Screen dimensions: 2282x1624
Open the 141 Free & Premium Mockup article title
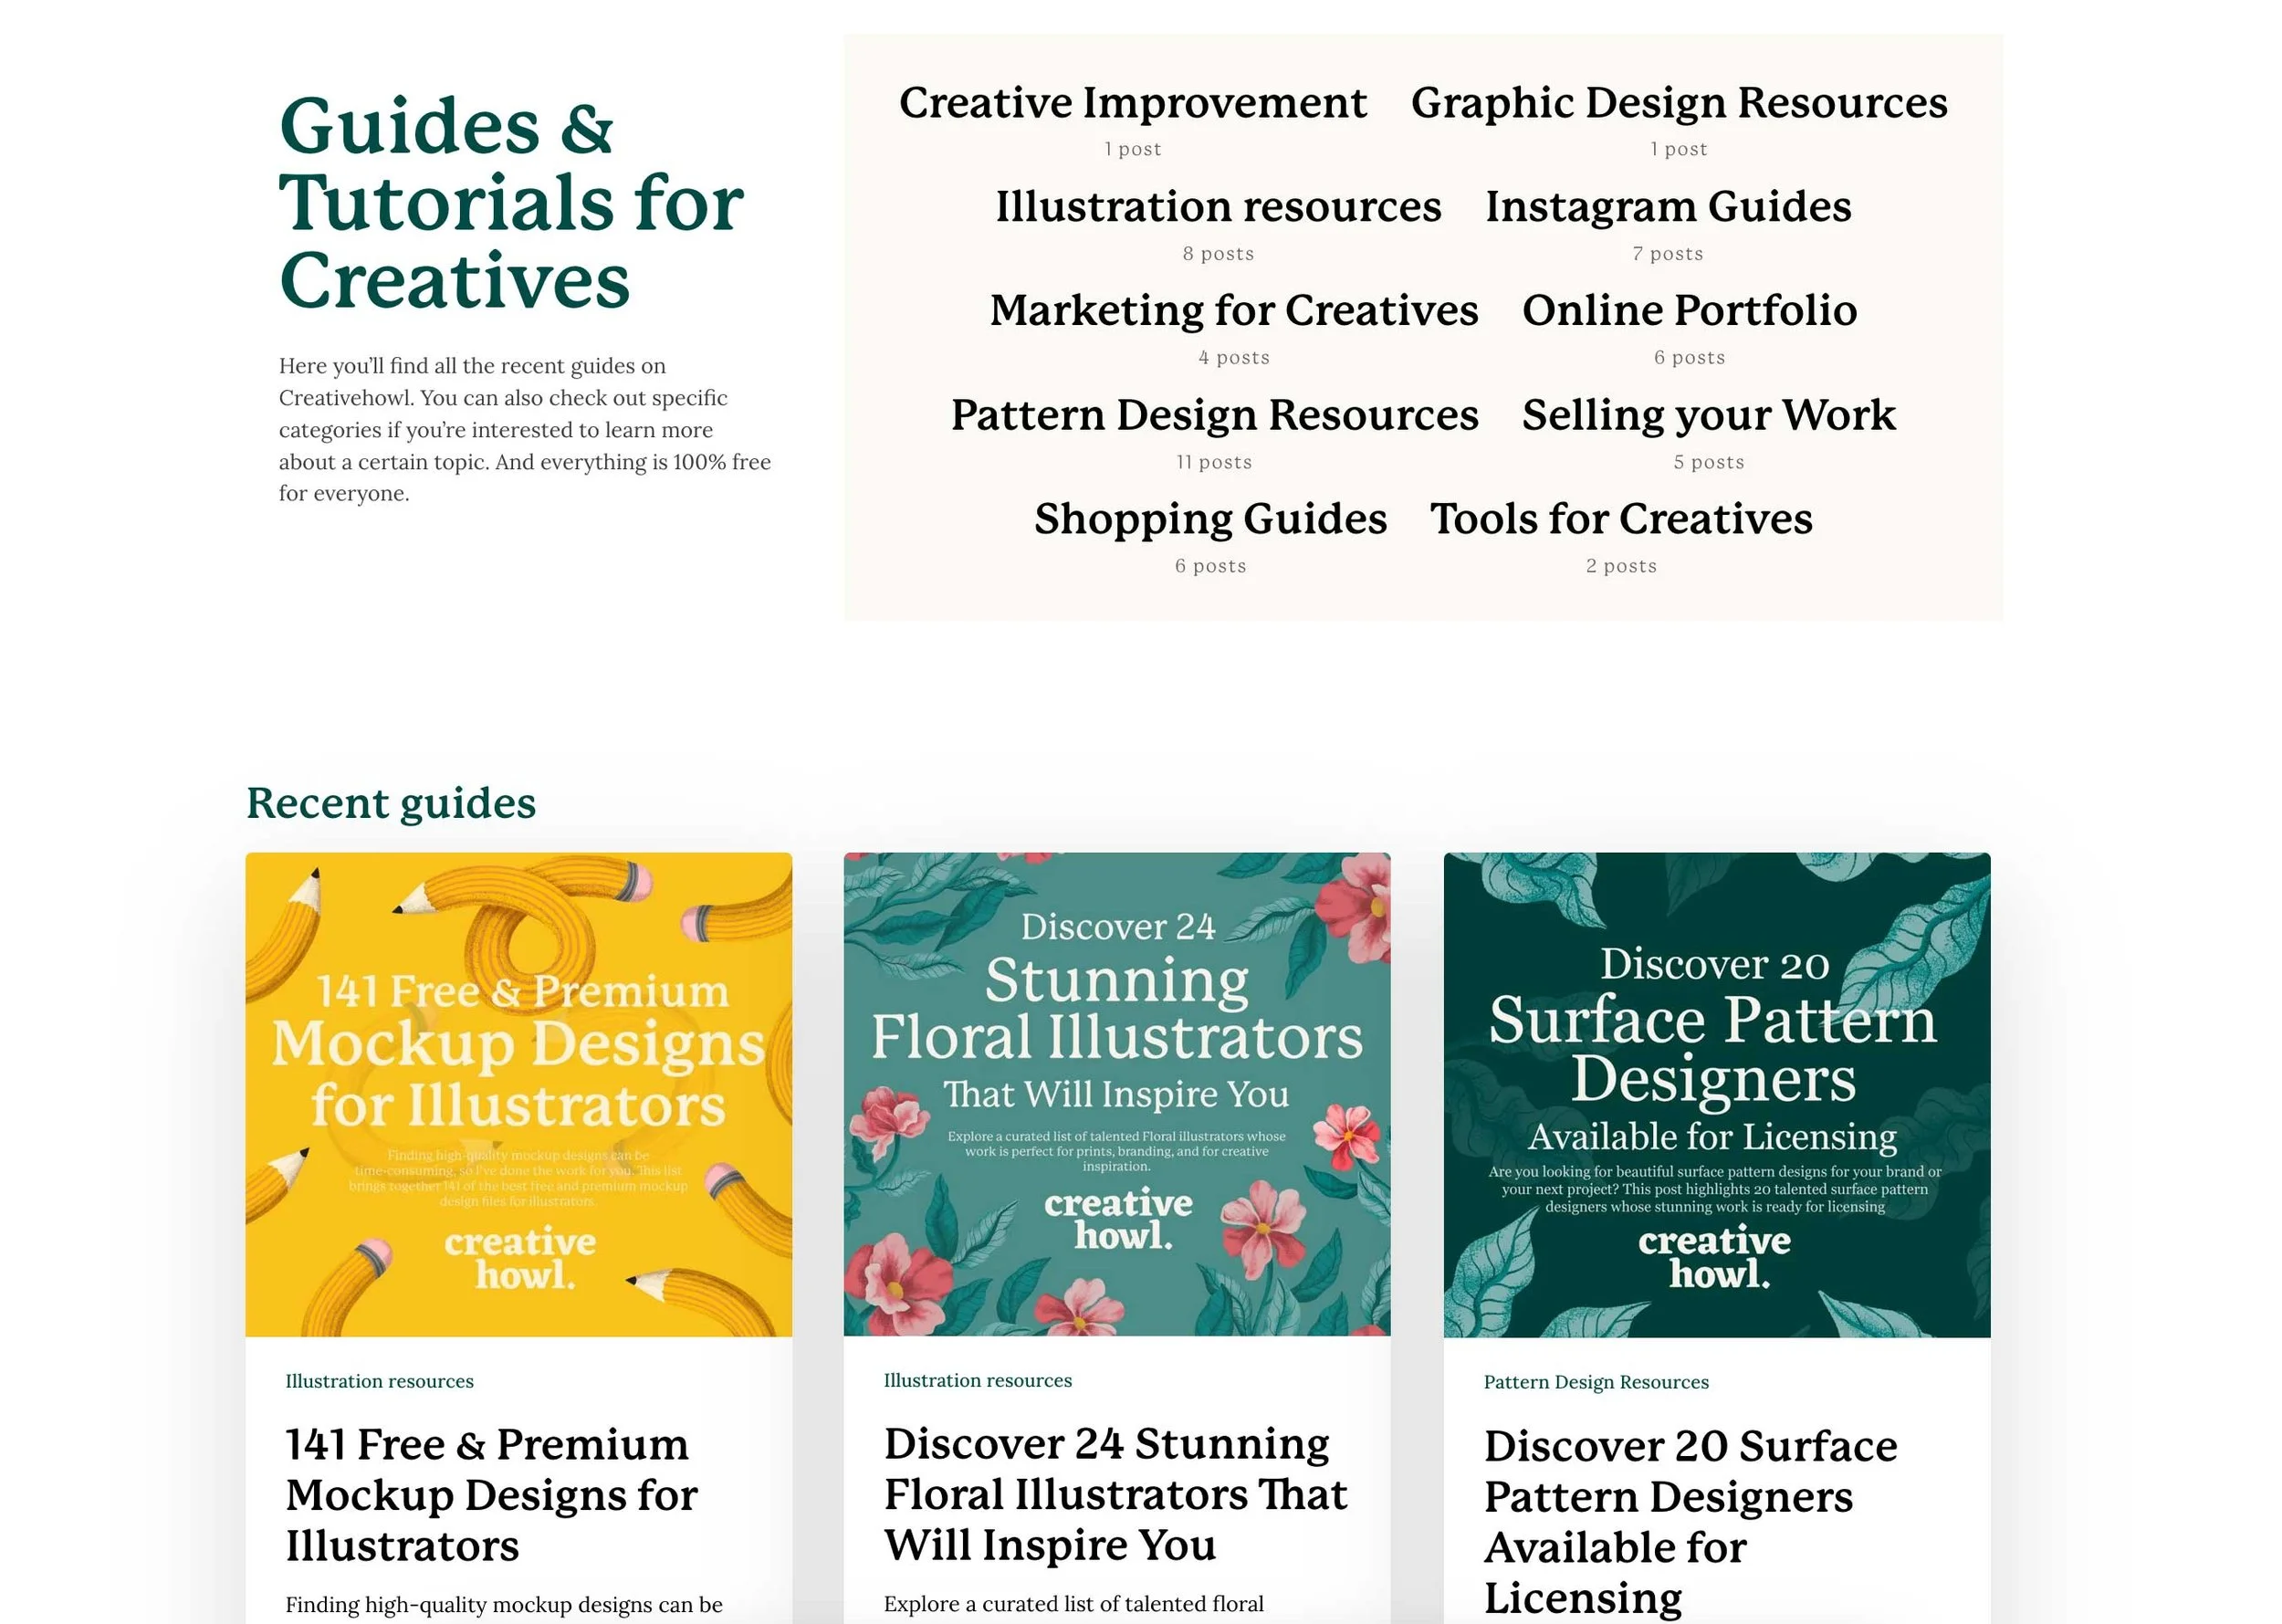[491, 1496]
